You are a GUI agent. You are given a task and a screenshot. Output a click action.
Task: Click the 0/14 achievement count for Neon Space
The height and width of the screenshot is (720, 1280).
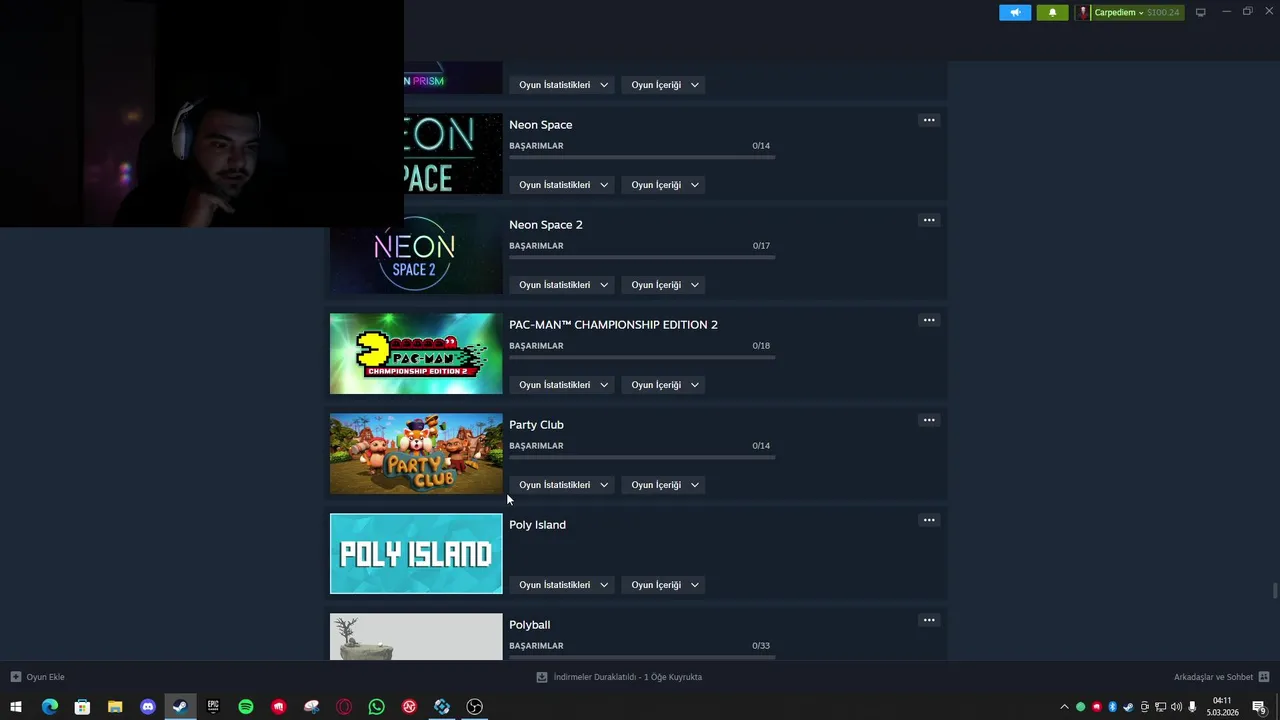point(761,146)
